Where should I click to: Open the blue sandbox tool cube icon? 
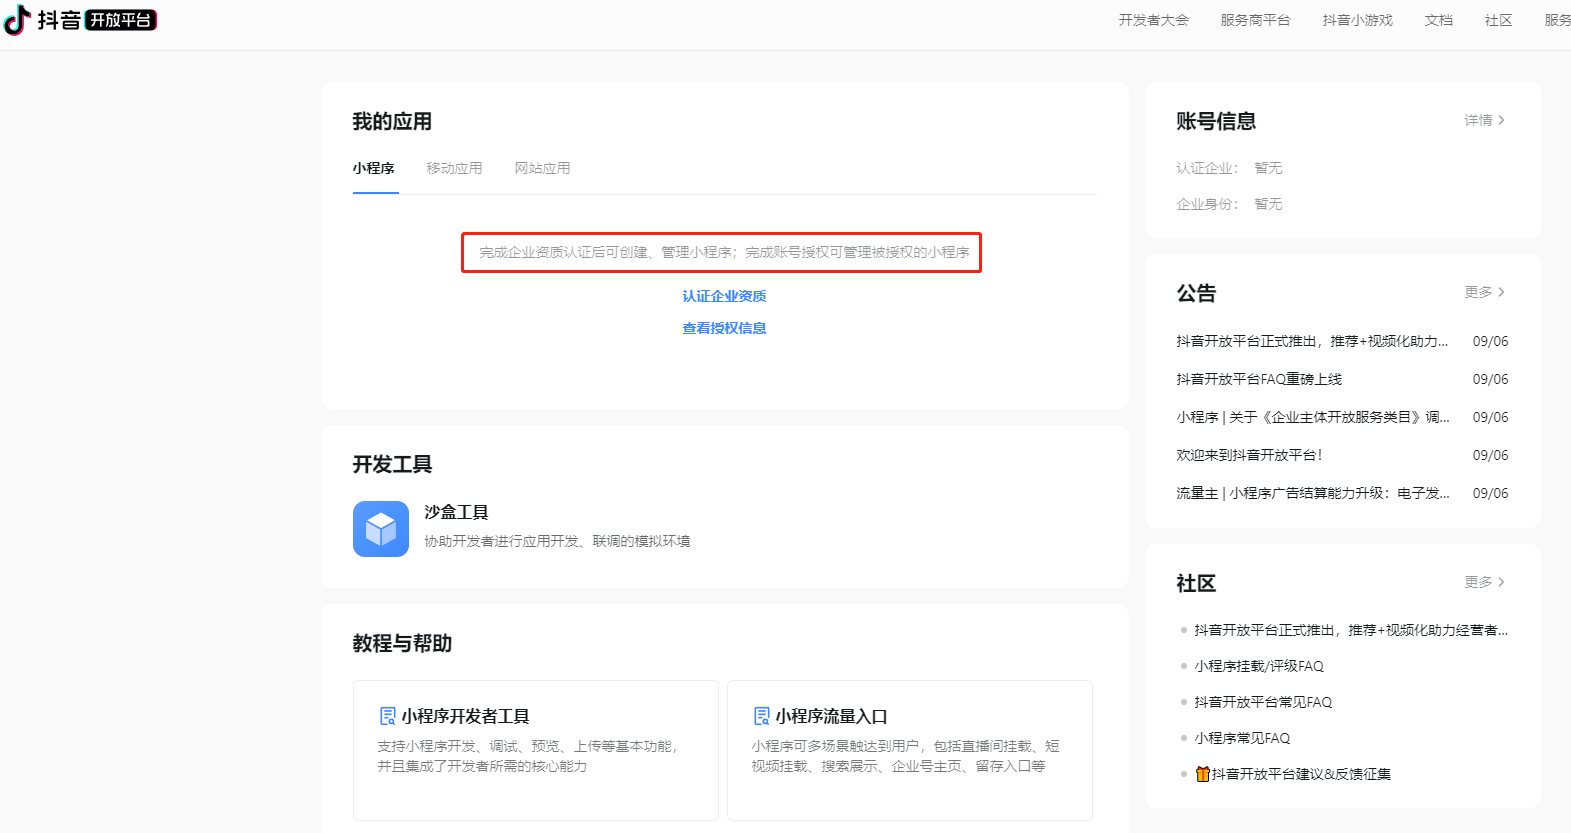click(x=380, y=529)
